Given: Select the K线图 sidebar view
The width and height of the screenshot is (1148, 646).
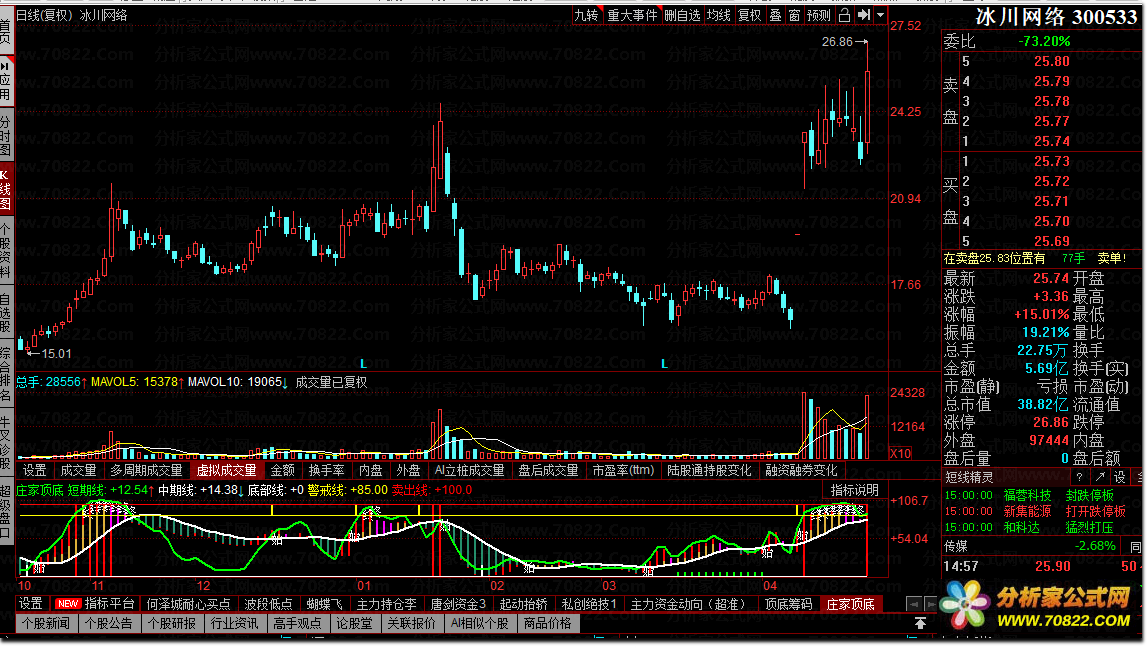Looking at the screenshot, I should (x=6, y=188).
